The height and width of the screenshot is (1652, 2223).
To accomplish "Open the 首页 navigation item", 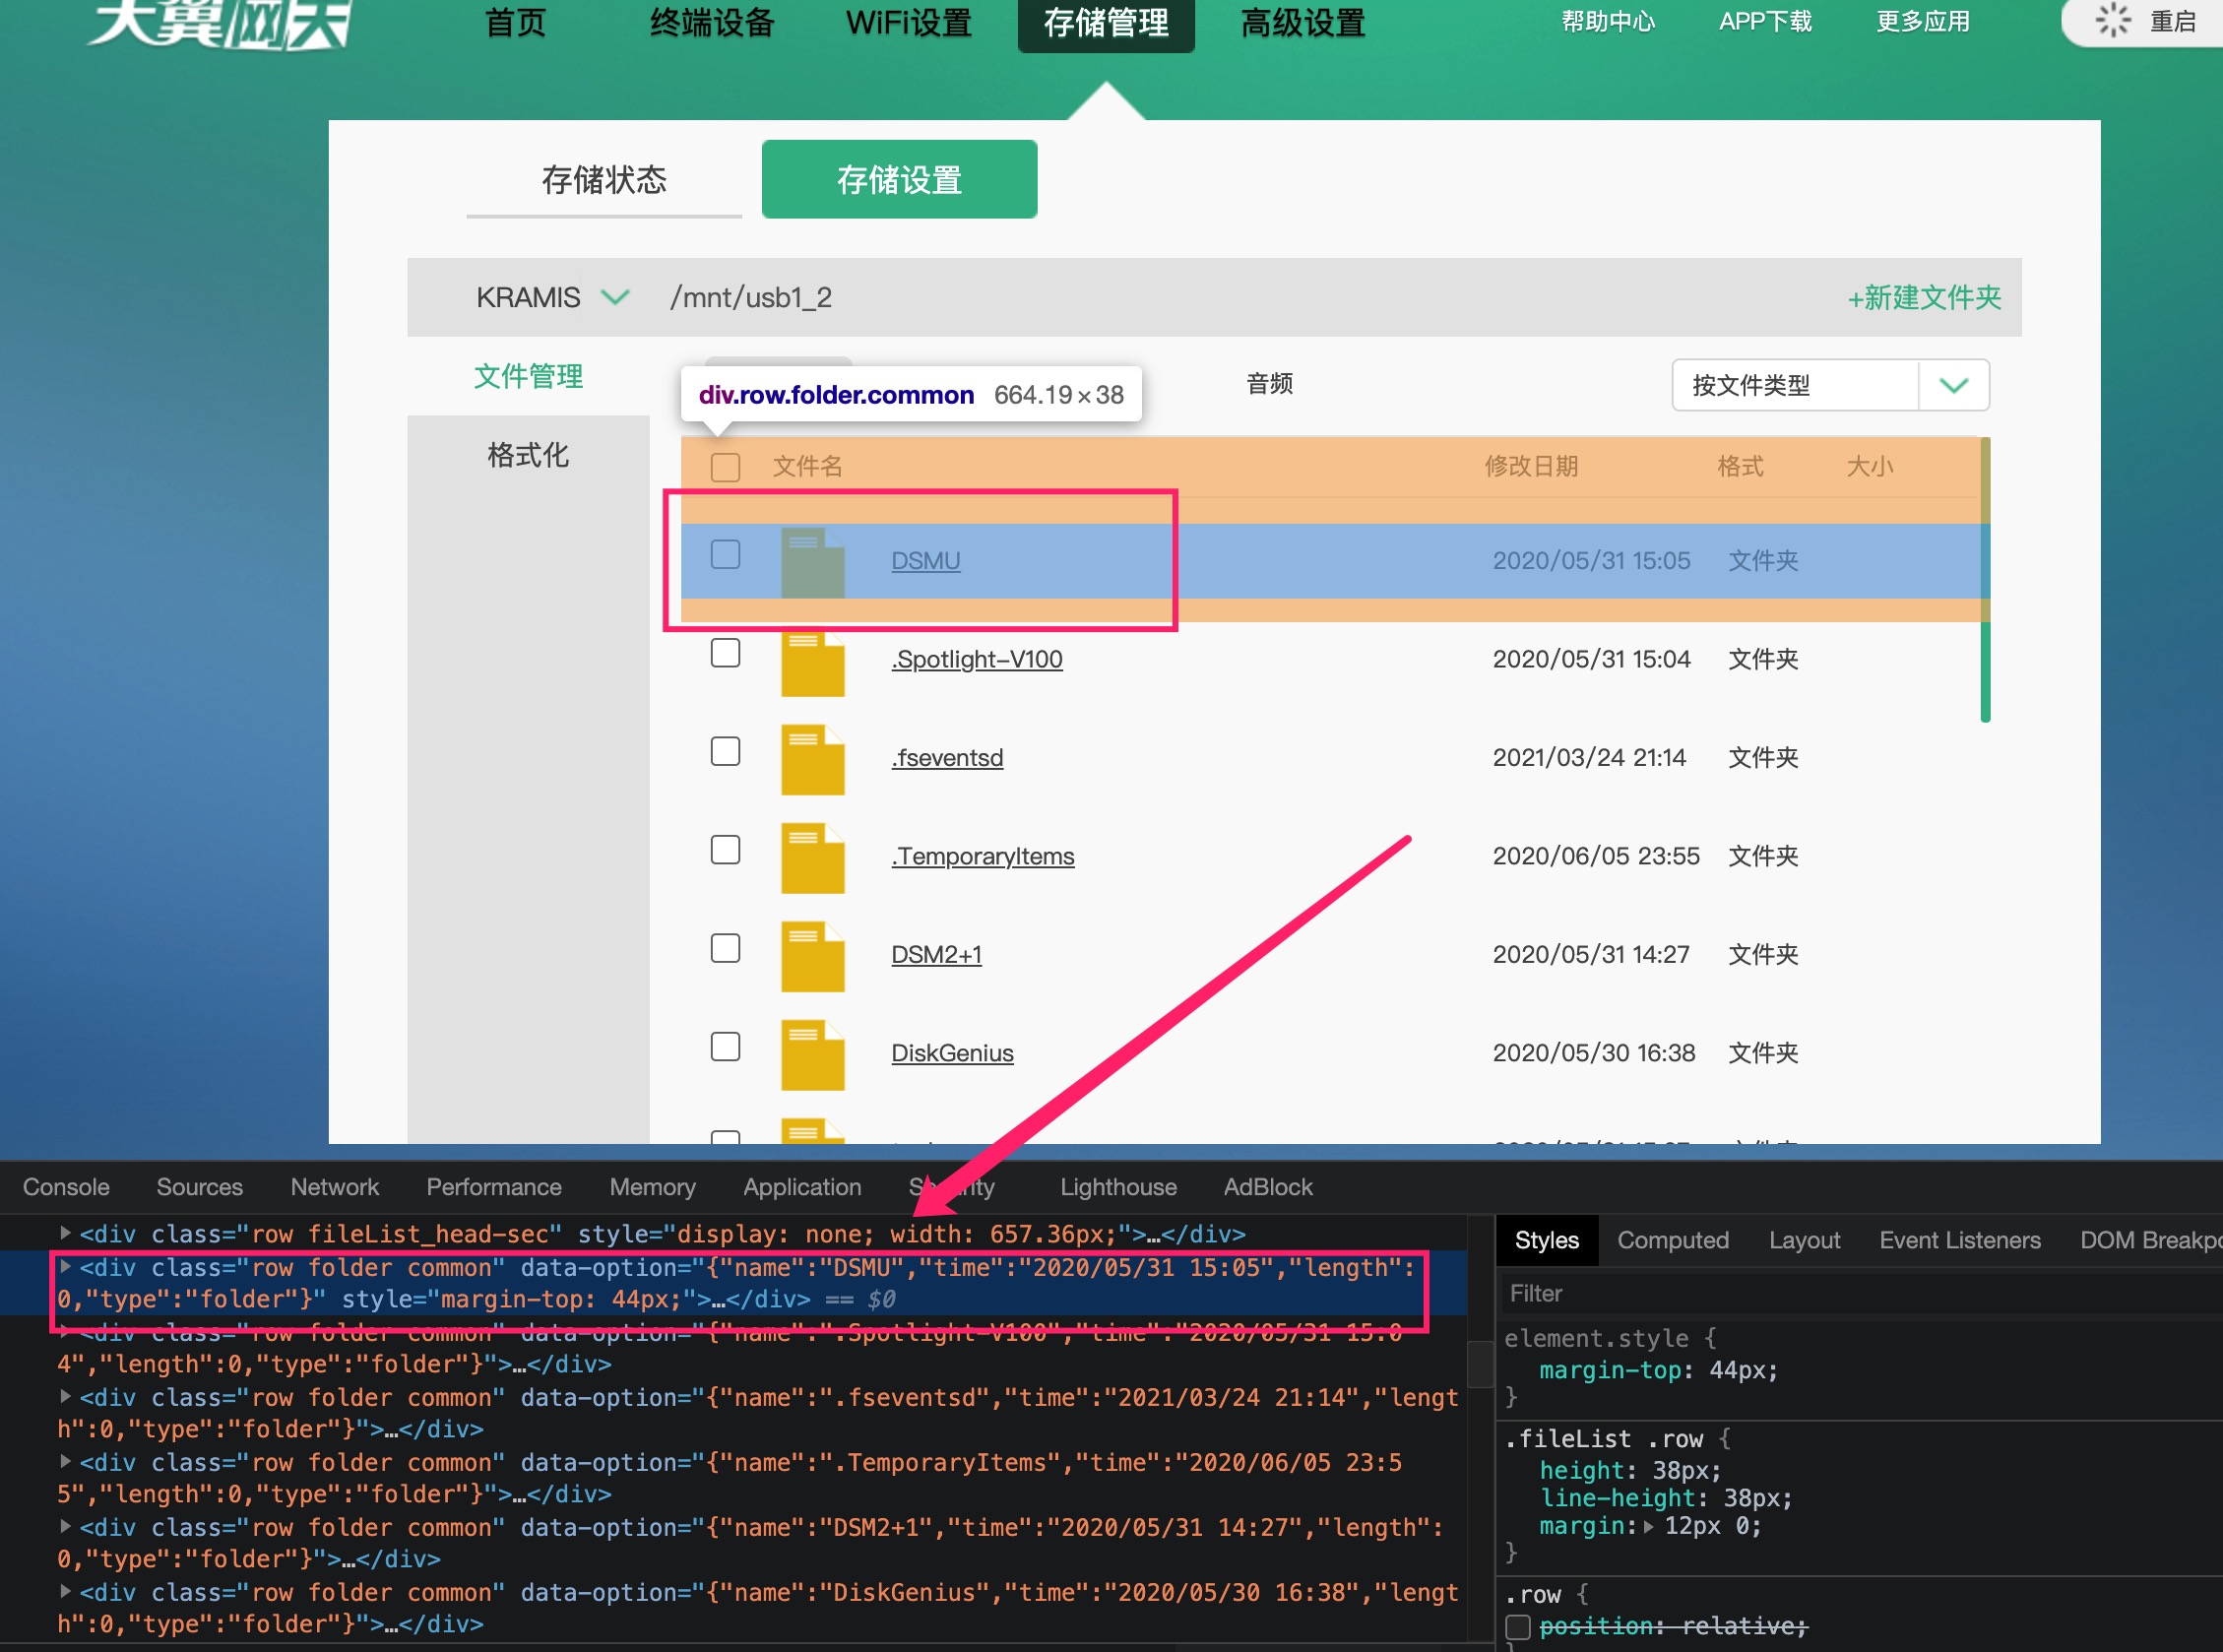I will [515, 22].
